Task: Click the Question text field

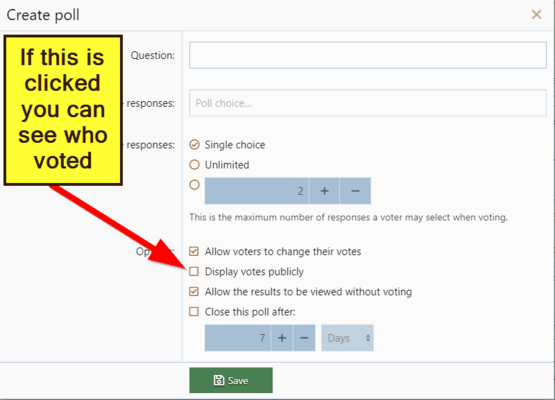Action: coord(368,55)
